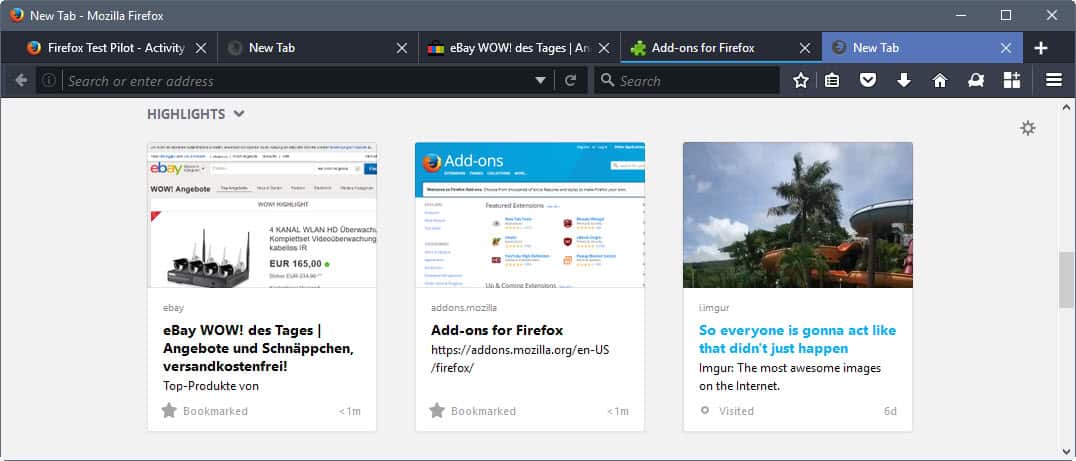Click bookmark star on Add-ons card
The width and height of the screenshot is (1076, 461).
[x=436, y=410]
